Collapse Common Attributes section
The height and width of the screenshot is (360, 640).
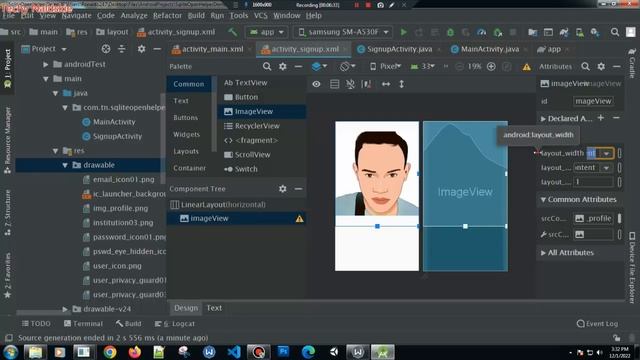point(543,200)
